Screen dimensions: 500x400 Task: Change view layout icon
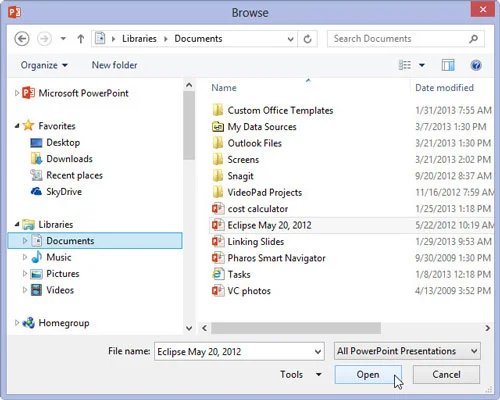click(x=405, y=65)
